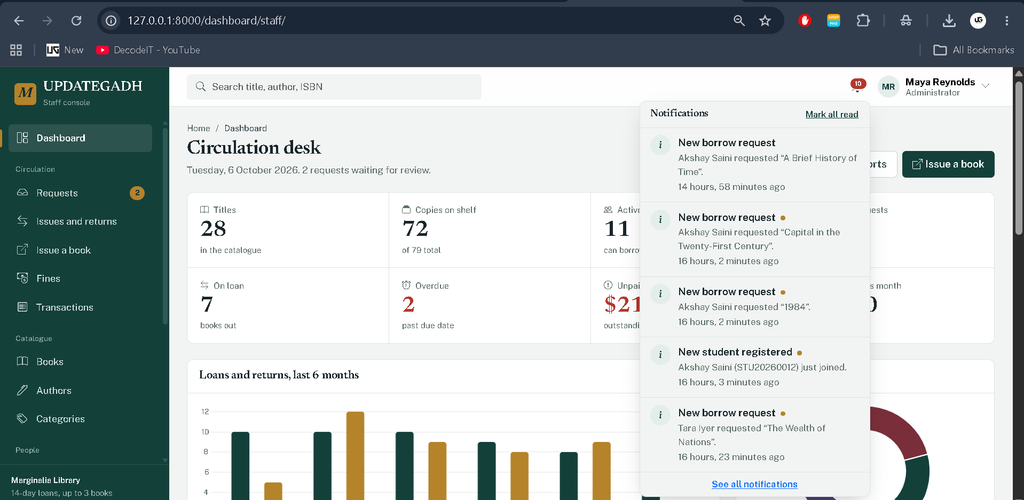The height and width of the screenshot is (500, 1024).
Task: Open the browser extensions puzzle icon
Action: 863,21
